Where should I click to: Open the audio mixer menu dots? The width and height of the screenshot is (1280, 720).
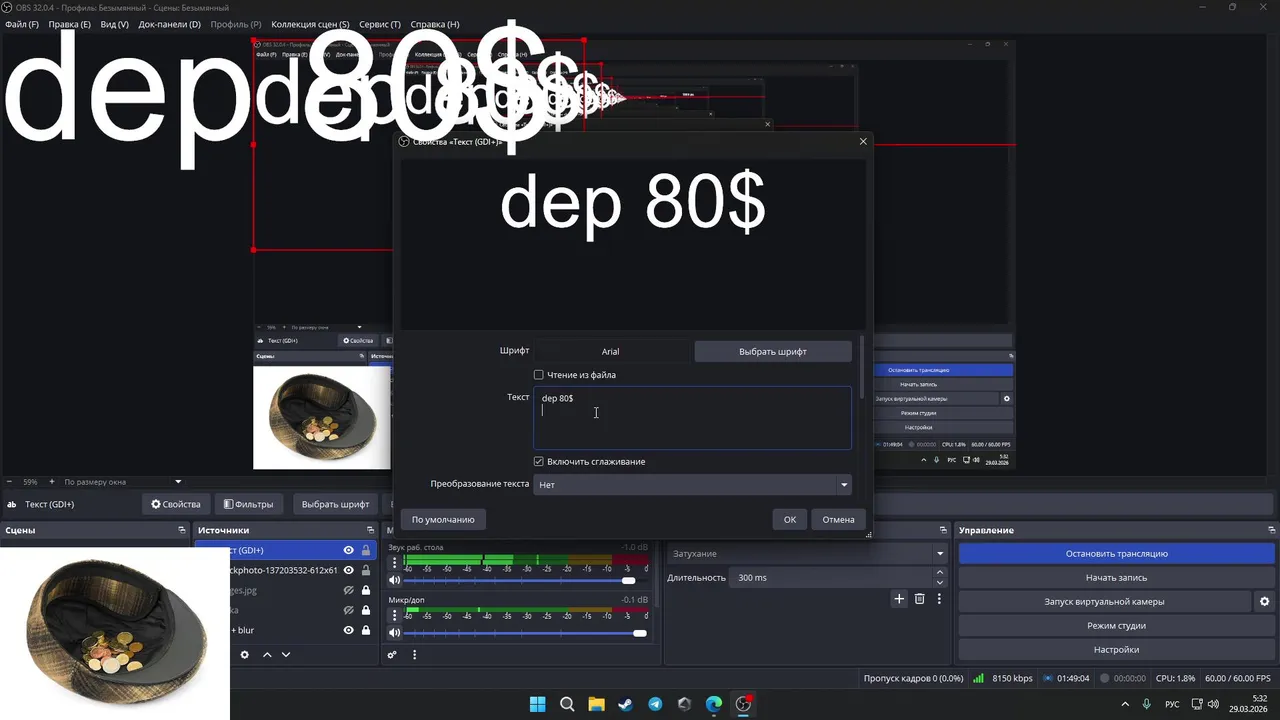point(414,655)
